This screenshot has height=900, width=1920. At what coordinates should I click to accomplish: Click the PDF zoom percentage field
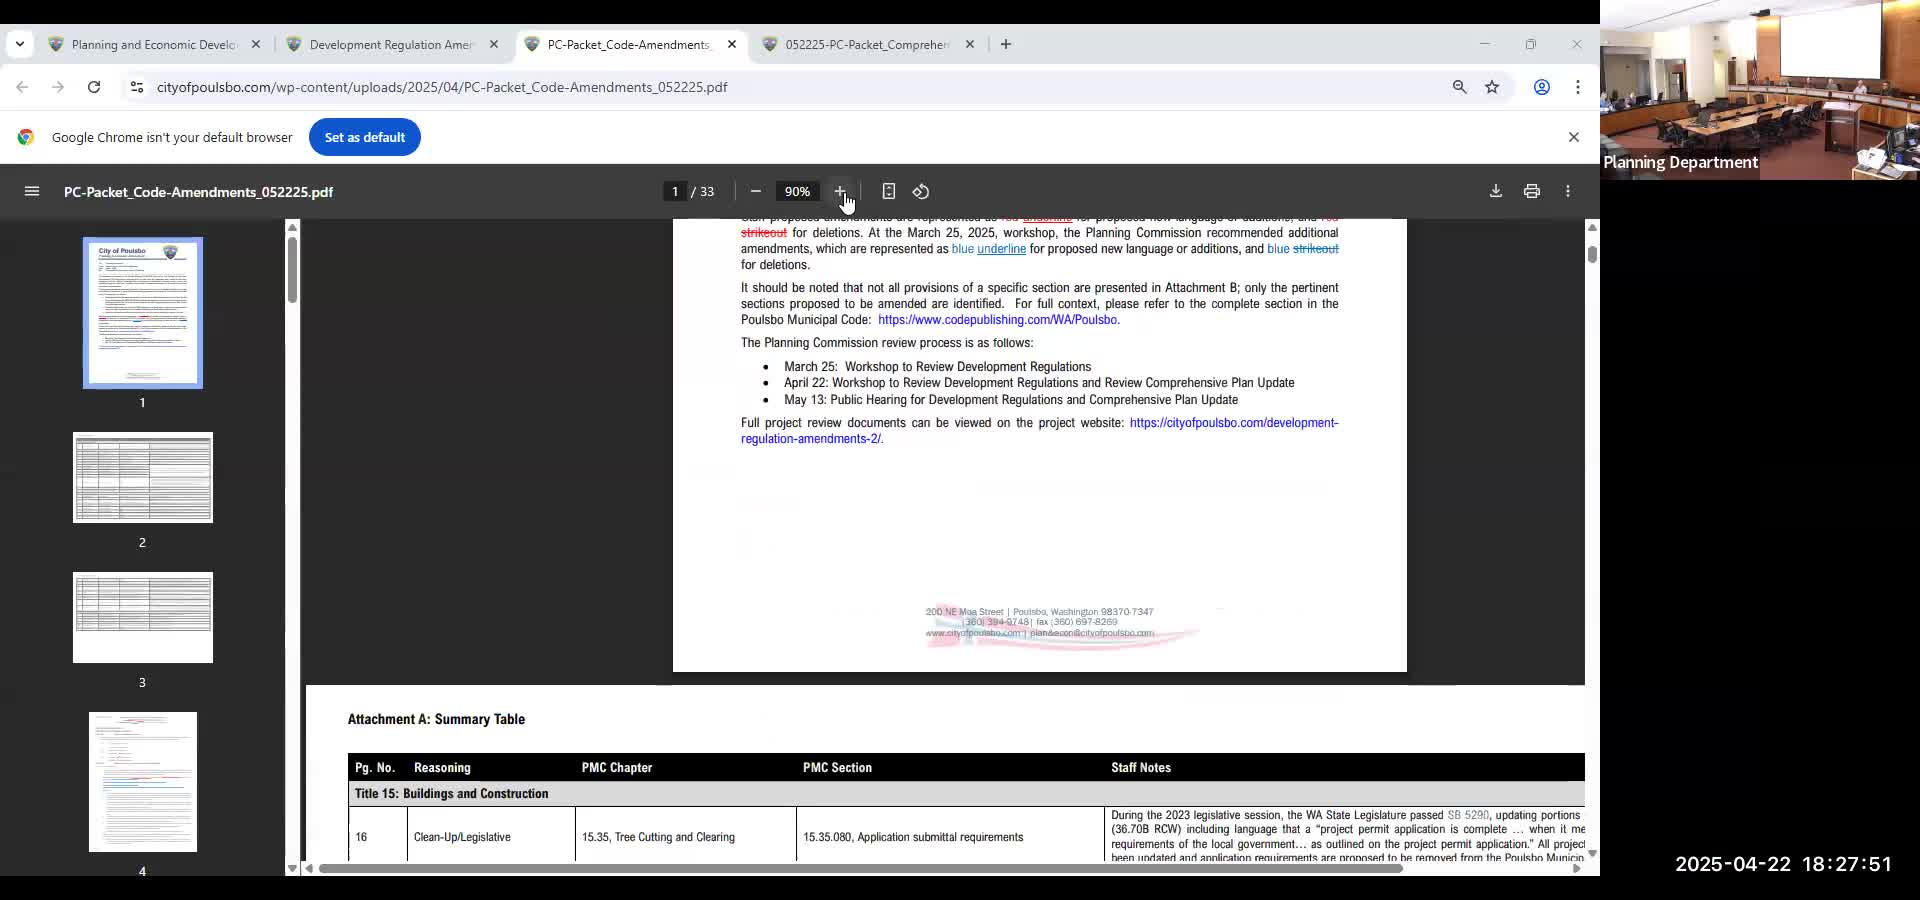[x=797, y=191]
